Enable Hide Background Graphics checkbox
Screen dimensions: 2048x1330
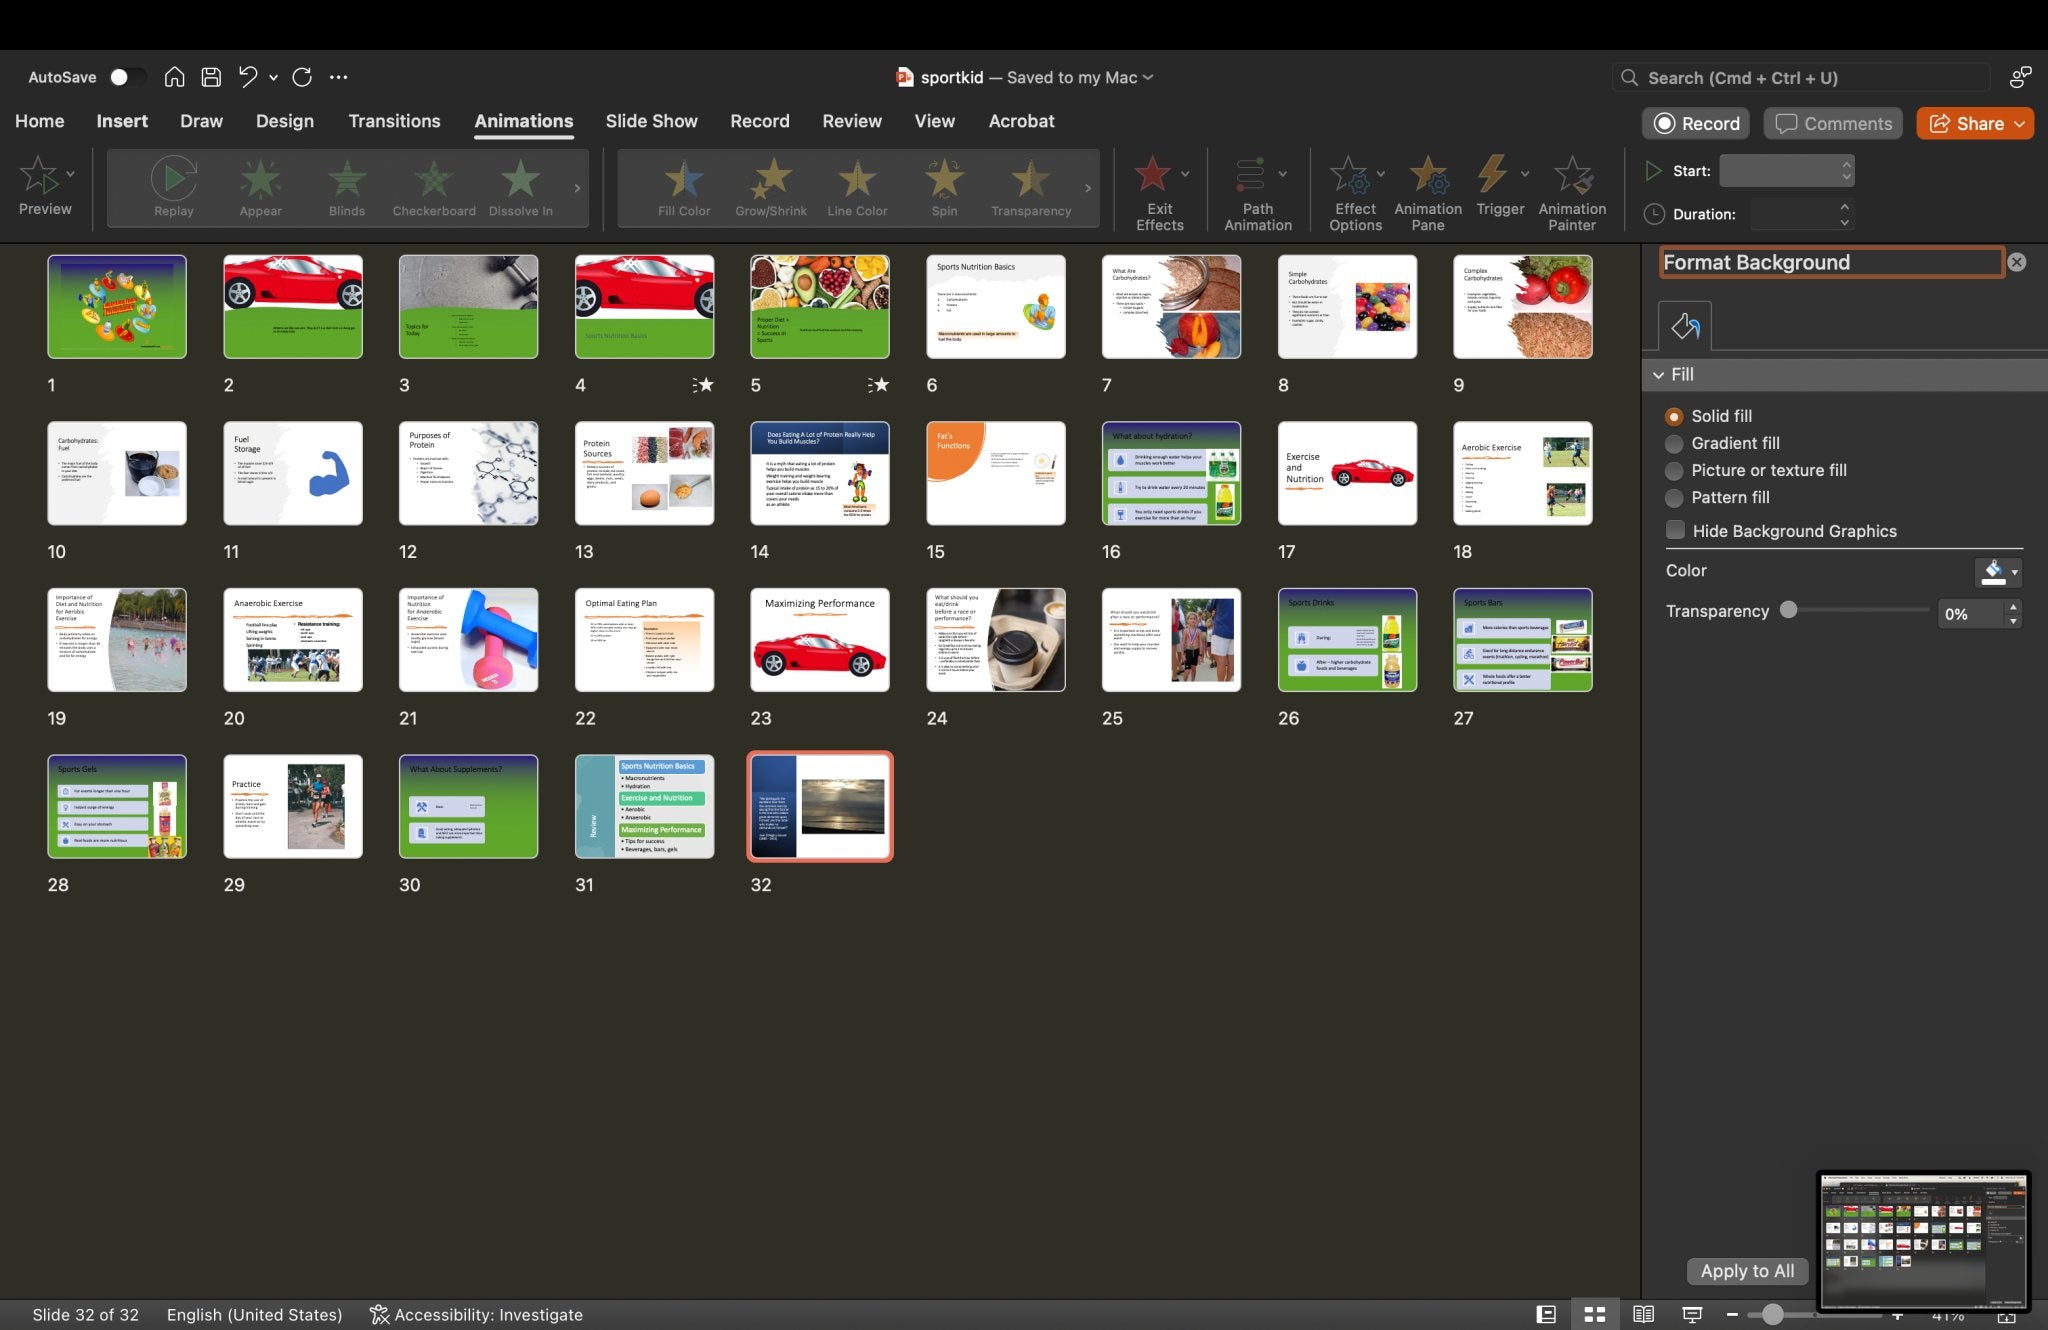point(1675,530)
